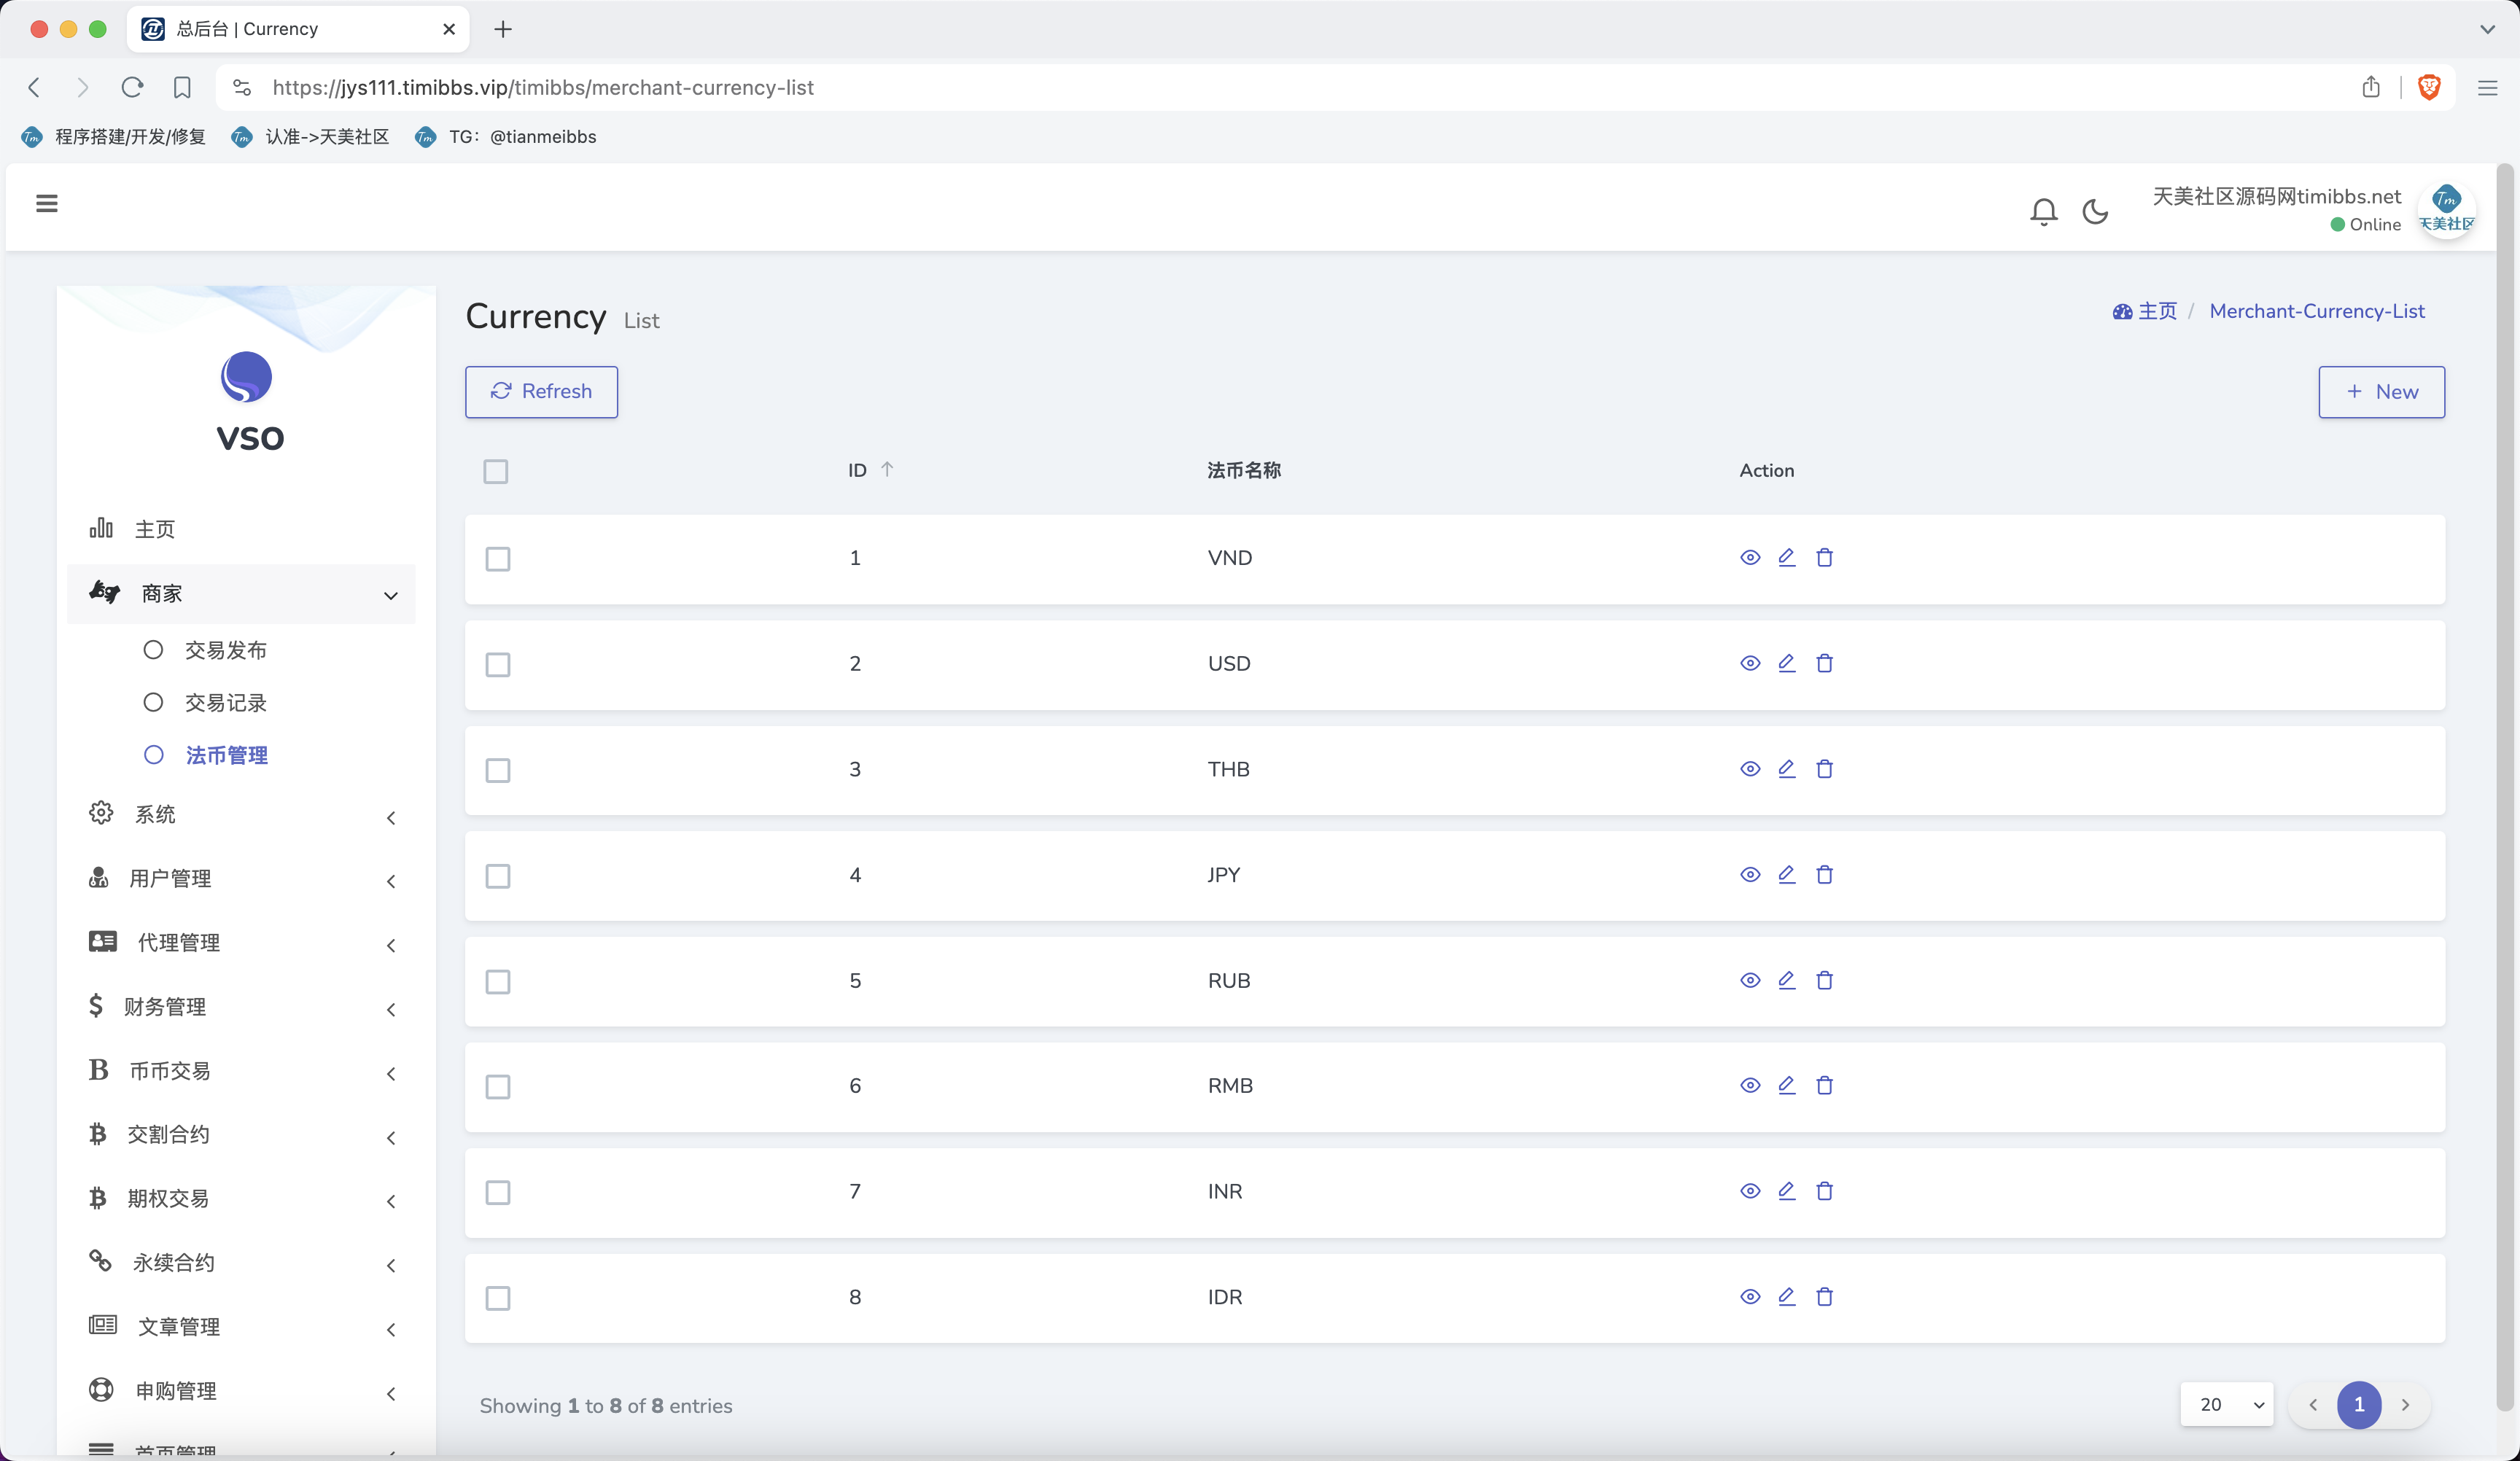Delete the THB currency row
2520x1461 pixels.
point(1824,769)
